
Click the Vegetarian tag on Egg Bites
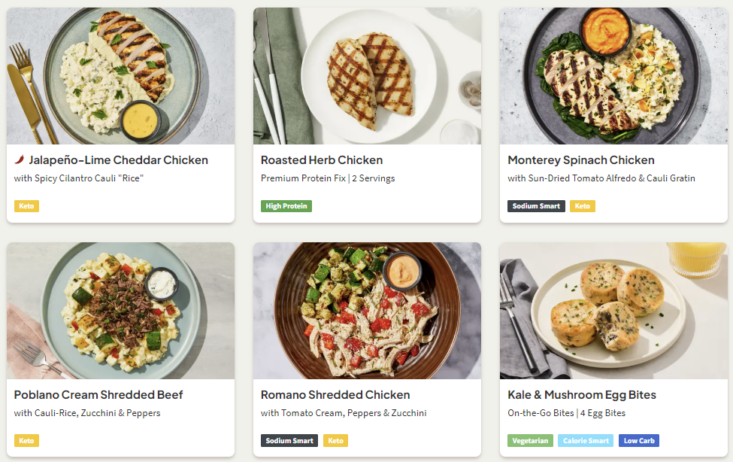(530, 440)
